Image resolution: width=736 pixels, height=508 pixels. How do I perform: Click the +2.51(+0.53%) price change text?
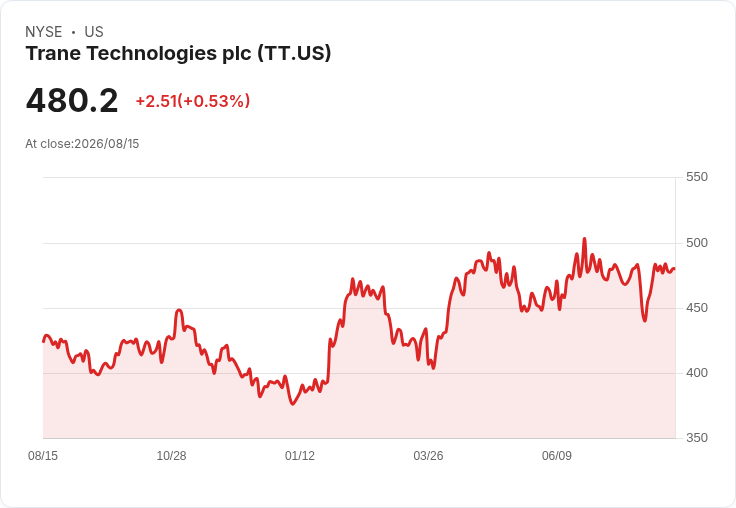click(193, 101)
